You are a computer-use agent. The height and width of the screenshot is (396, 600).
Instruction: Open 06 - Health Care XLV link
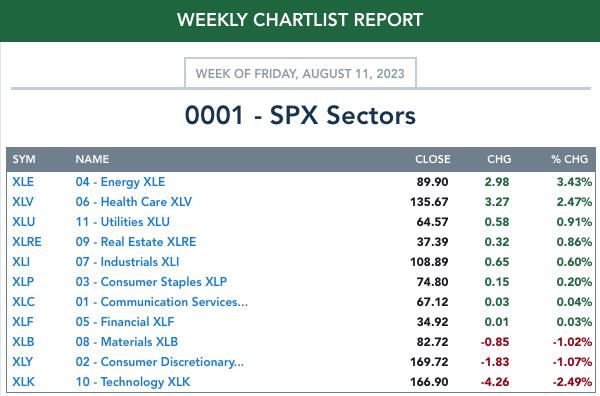pos(134,202)
